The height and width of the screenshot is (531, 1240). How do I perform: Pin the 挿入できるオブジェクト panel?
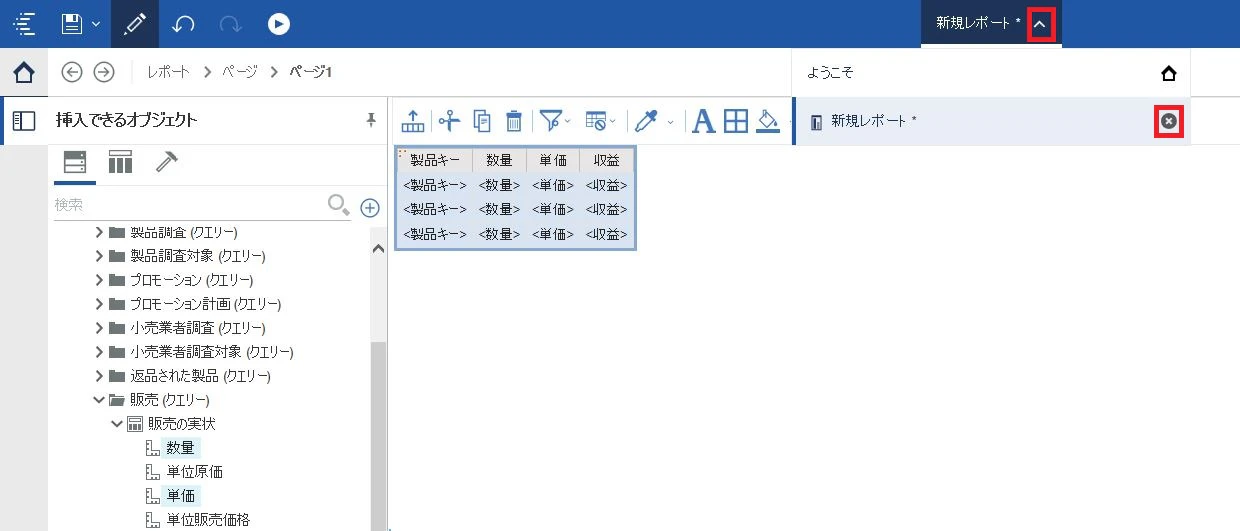(x=371, y=120)
